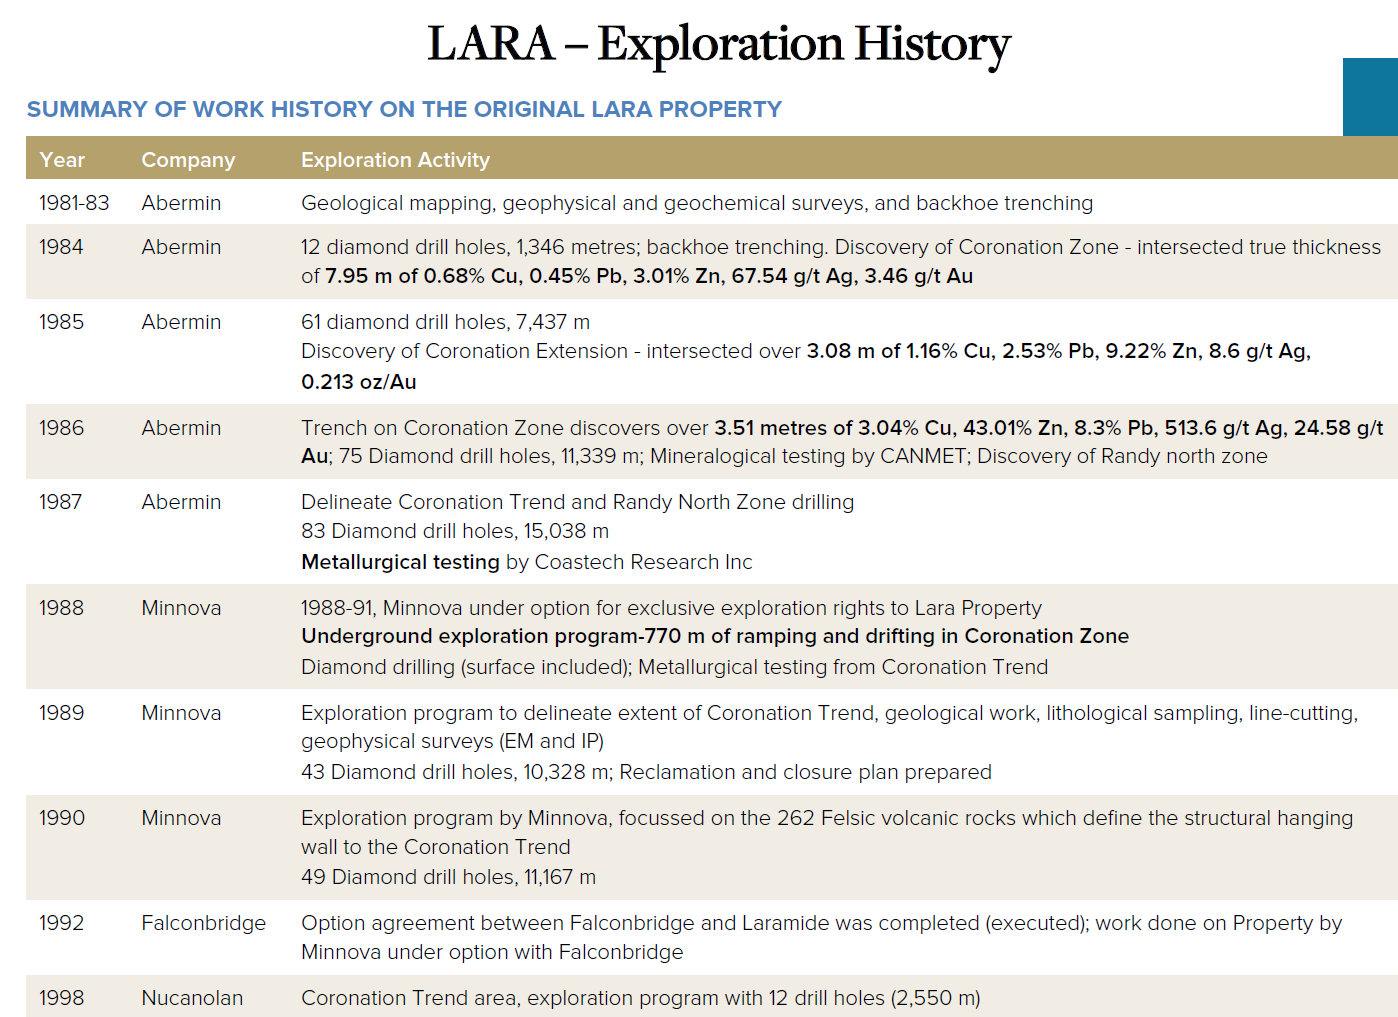Click 'Abermin' in the 1981-83 row
The image size is (1398, 1017).
[181, 203]
